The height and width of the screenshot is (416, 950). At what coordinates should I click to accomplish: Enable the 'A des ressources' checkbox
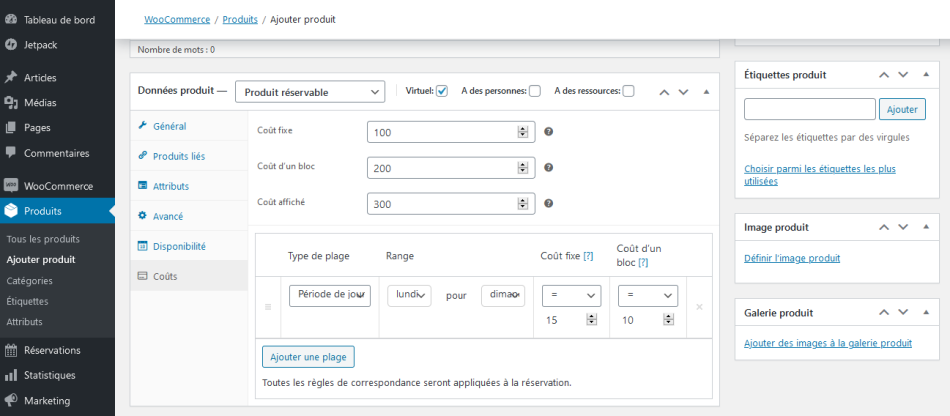click(x=628, y=91)
